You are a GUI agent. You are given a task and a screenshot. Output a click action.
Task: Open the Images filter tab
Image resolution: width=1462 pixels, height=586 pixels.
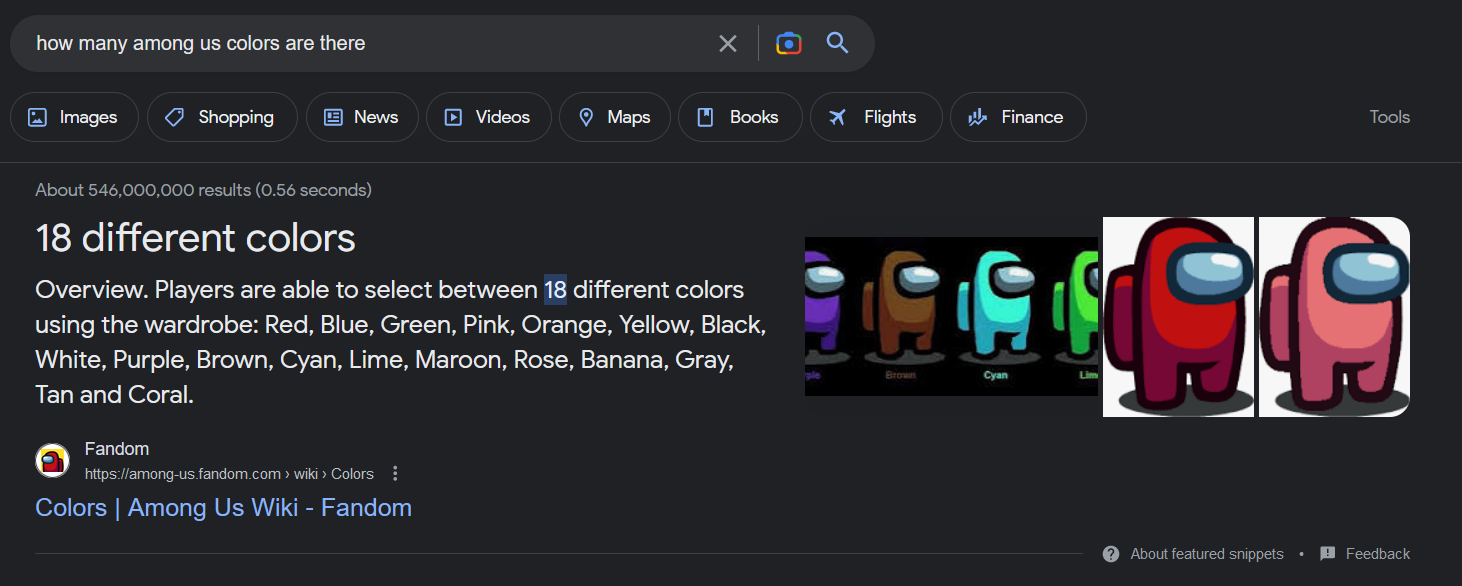point(74,117)
